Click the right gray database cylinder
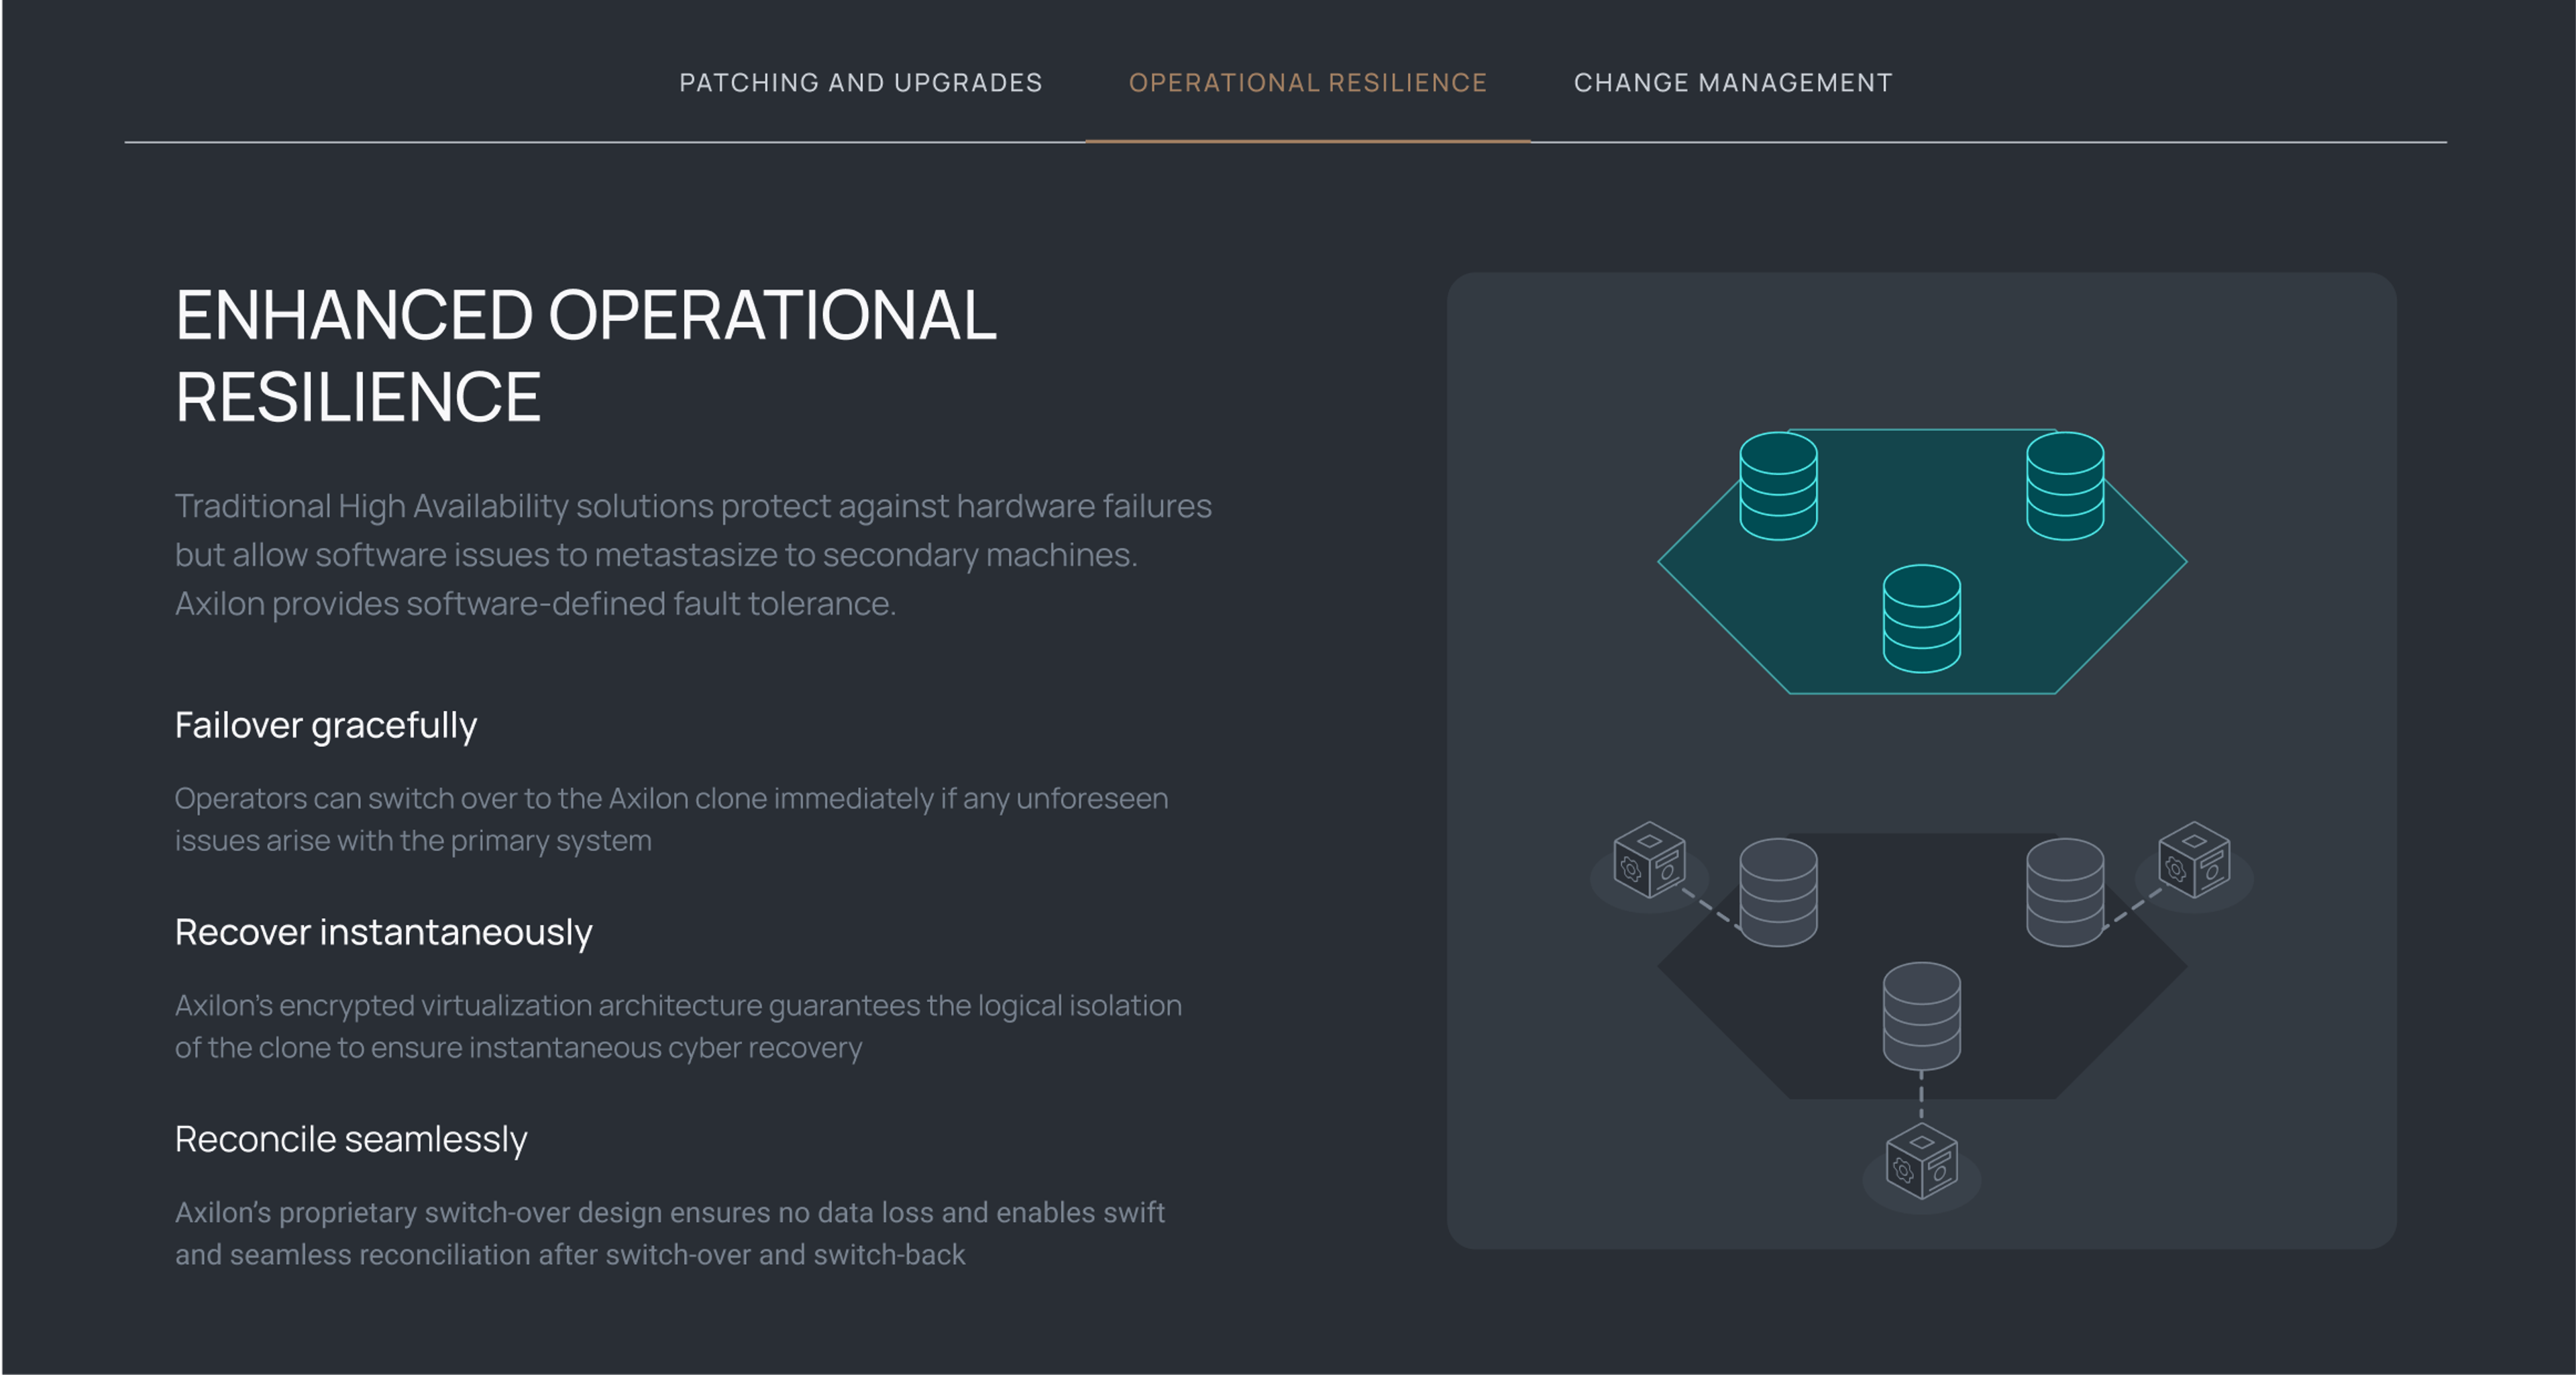This screenshot has width=2576, height=1375. [x=2065, y=892]
